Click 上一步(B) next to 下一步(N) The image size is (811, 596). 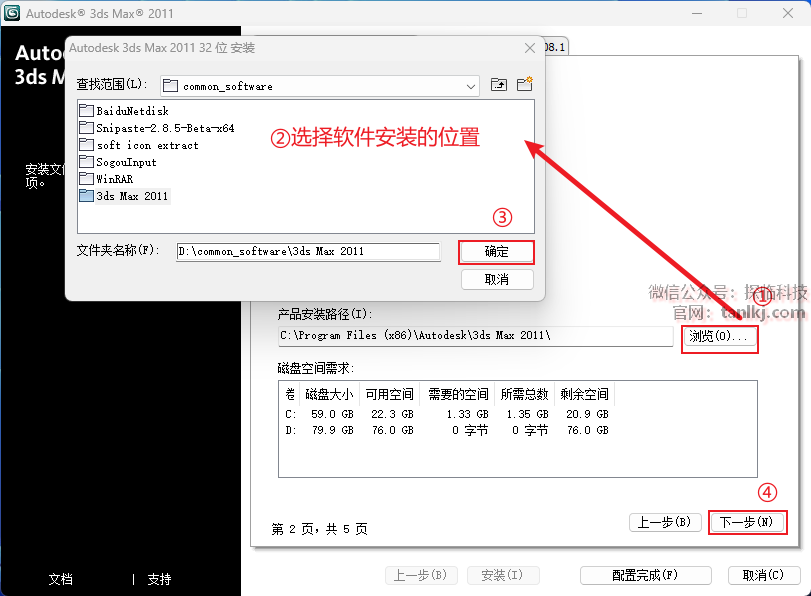[665, 522]
